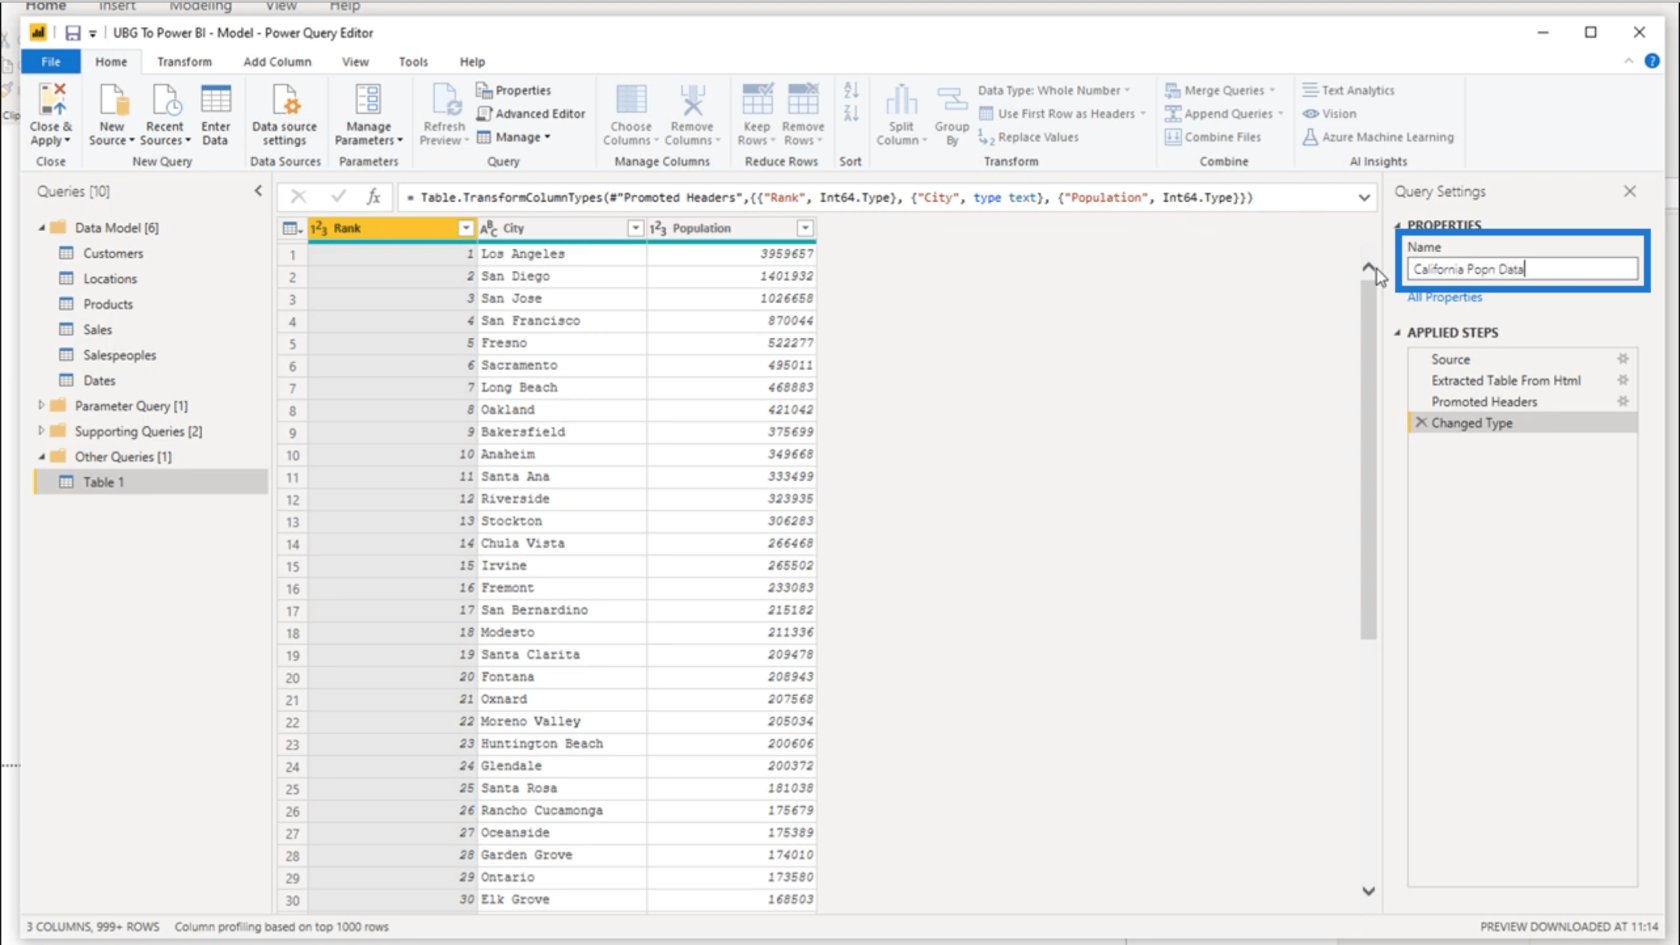Select the Table 1 query
The image size is (1680, 945).
151,482
